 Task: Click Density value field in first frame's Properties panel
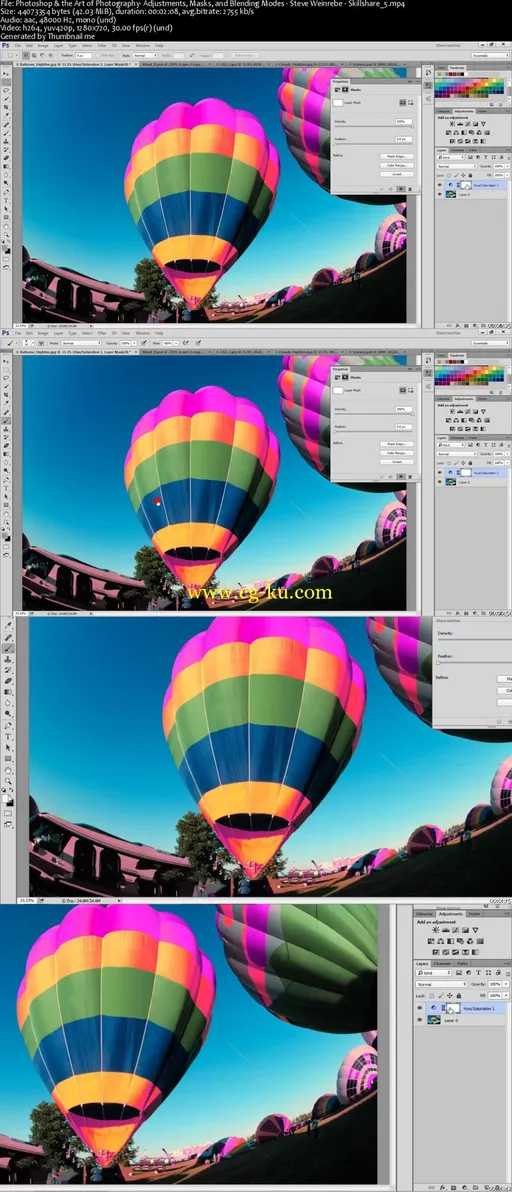click(404, 122)
